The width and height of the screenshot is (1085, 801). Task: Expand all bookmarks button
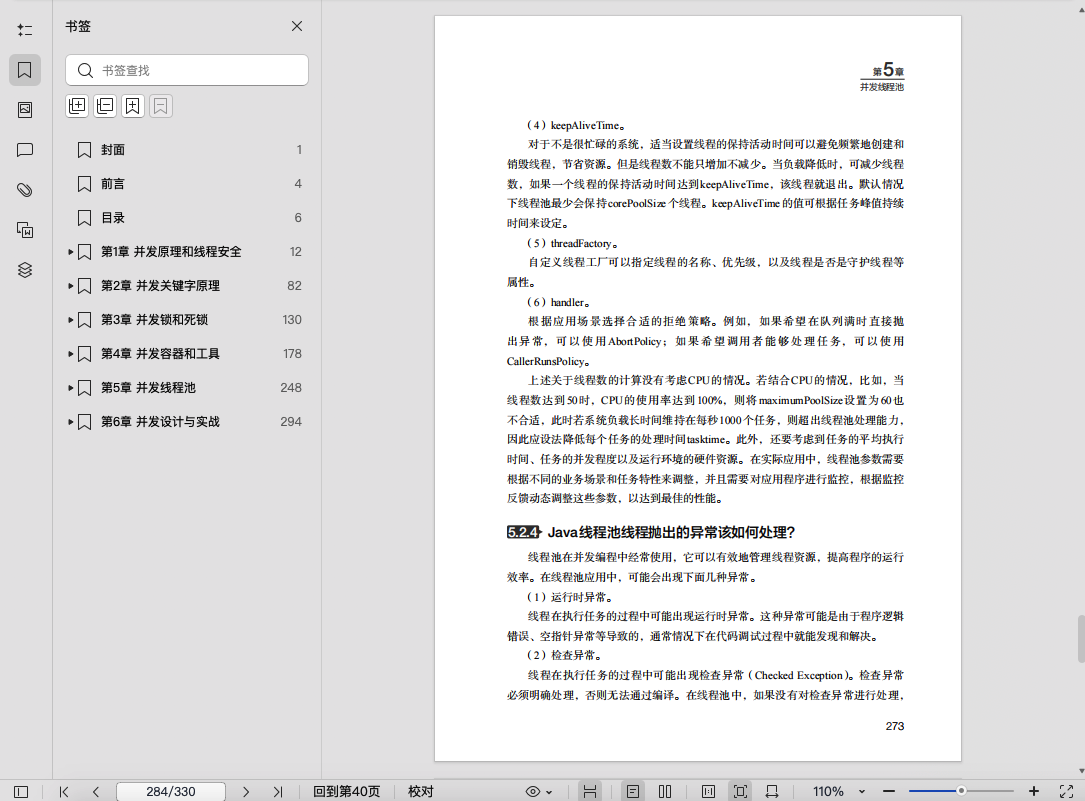[x=77, y=106]
